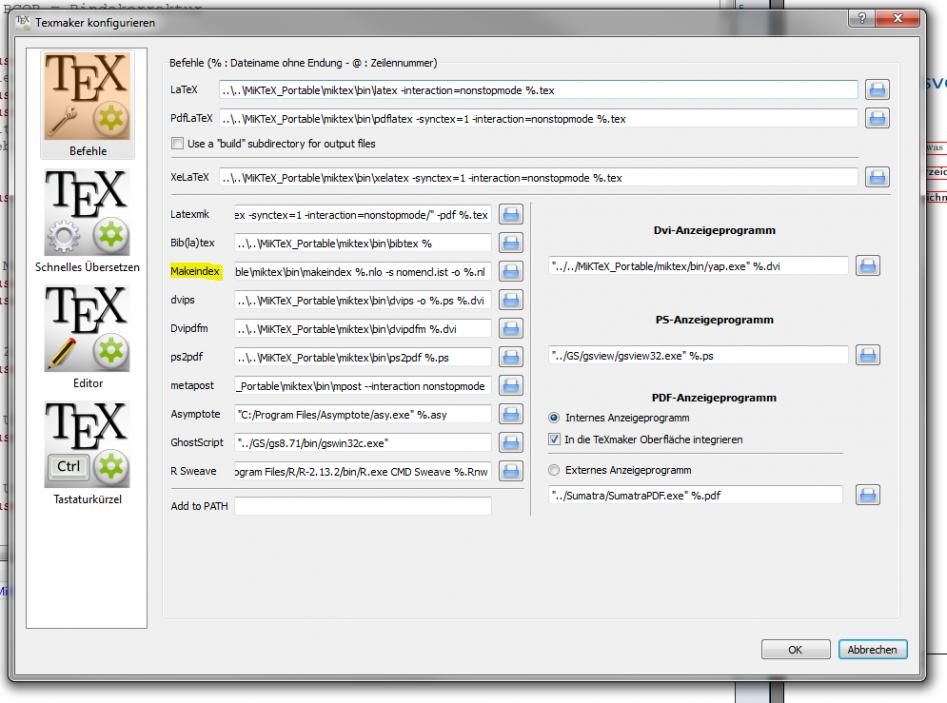Click the PS-Anzeigeprogramm heading
This screenshot has width=947, height=703.
click(714, 319)
